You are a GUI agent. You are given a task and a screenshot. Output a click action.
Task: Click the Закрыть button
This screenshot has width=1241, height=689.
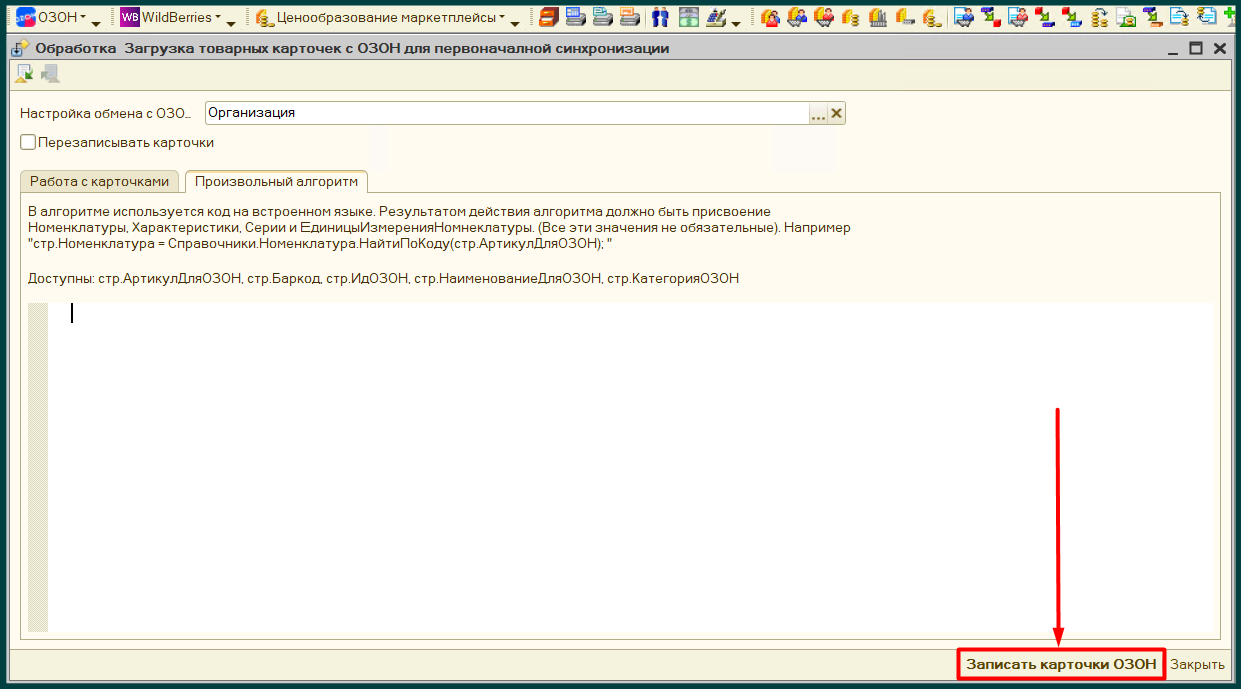(1197, 664)
